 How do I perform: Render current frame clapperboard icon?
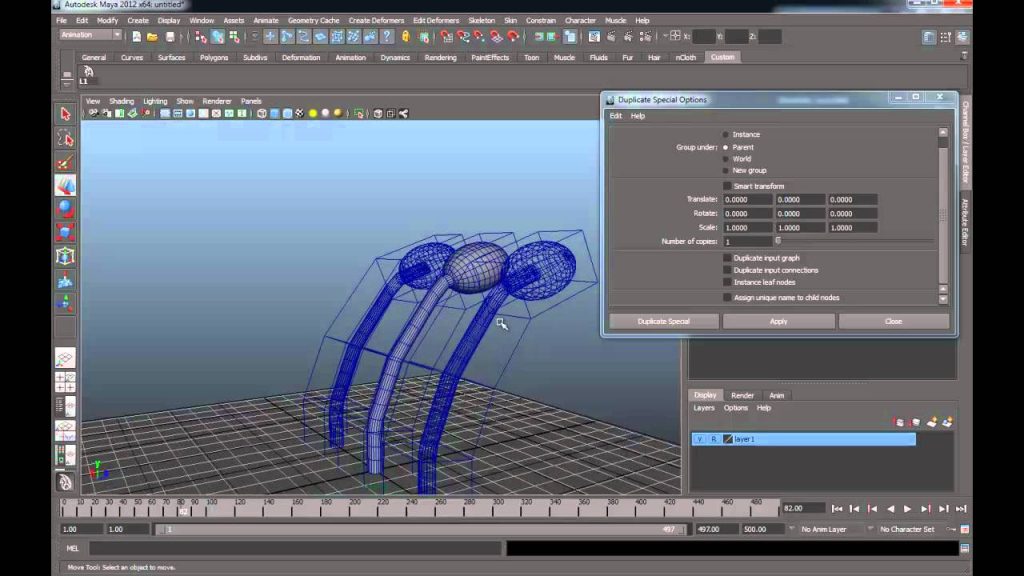pos(611,37)
